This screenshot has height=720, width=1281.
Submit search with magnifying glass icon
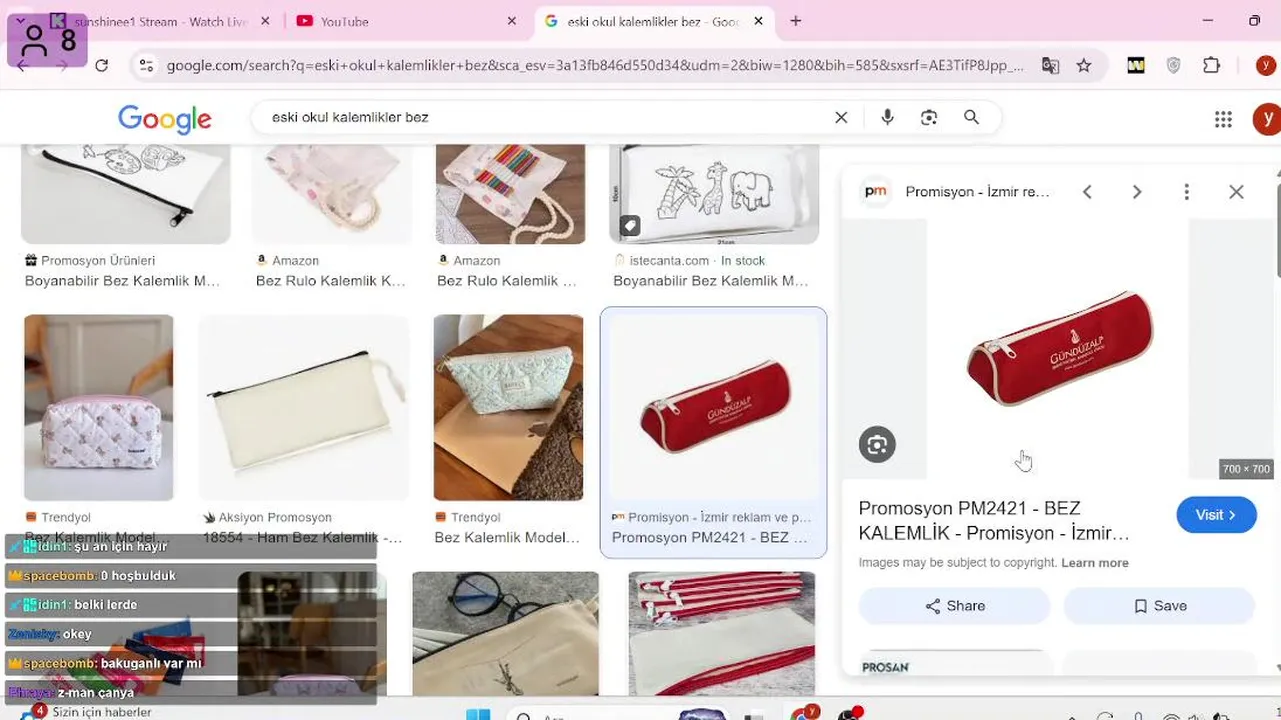(971, 117)
